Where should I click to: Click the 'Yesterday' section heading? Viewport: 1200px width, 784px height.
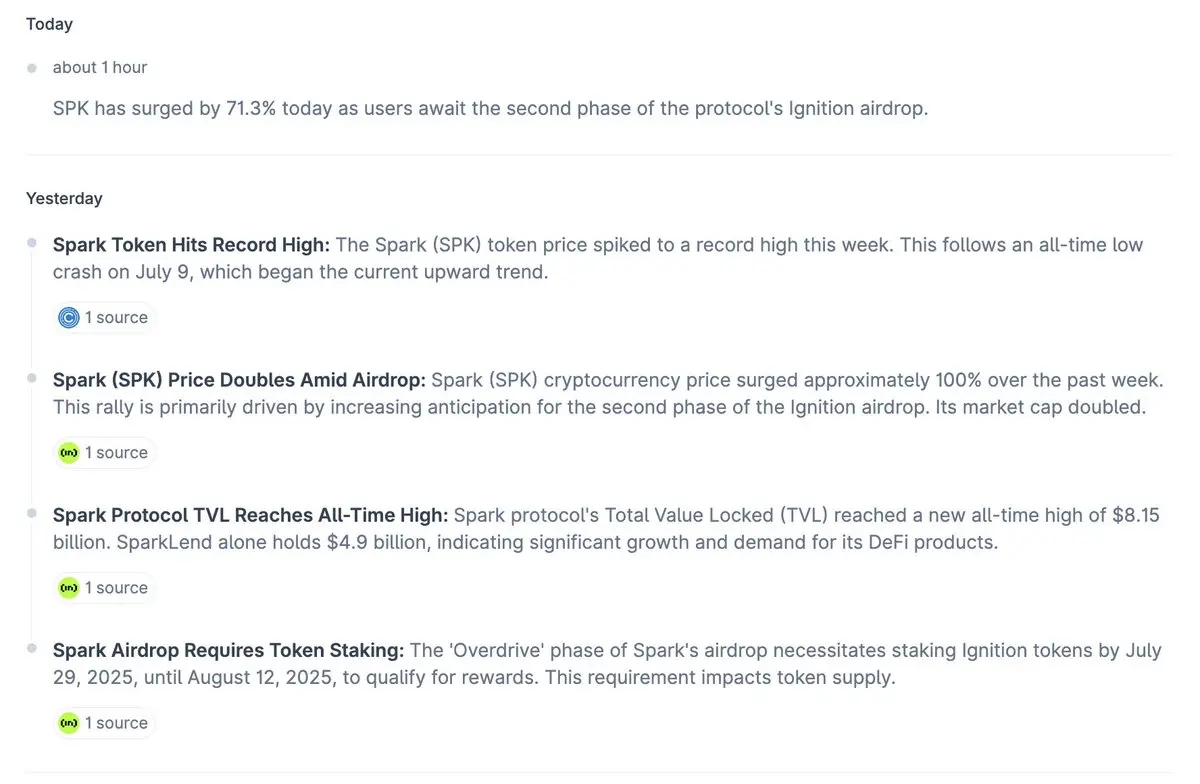click(64, 199)
